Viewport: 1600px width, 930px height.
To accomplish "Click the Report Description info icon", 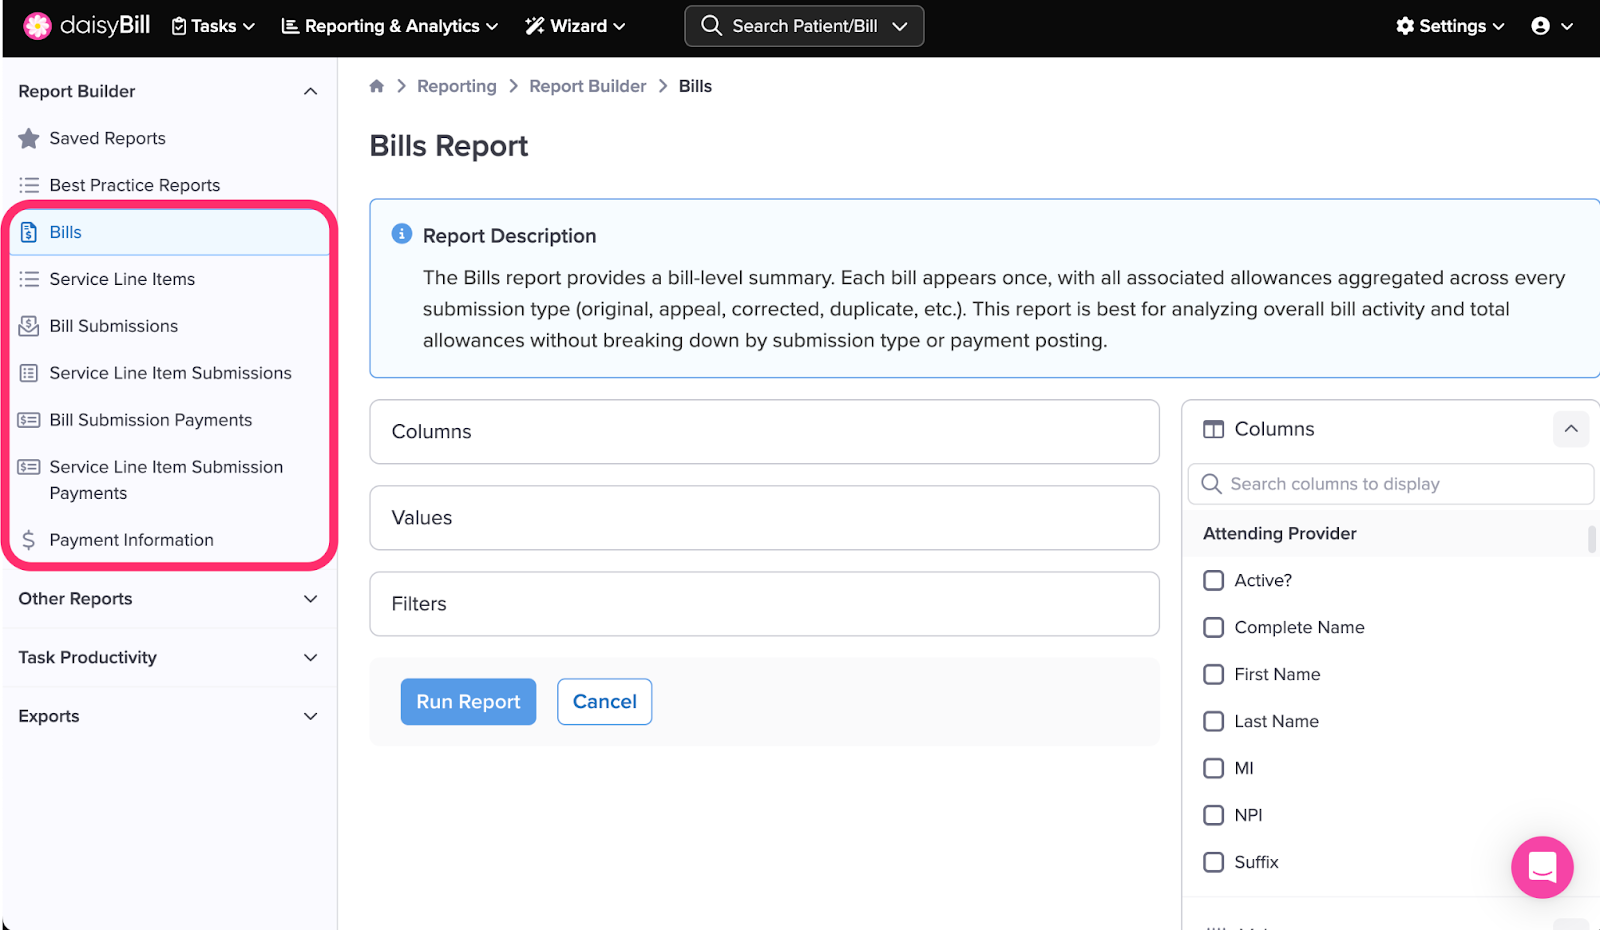I will click(402, 234).
